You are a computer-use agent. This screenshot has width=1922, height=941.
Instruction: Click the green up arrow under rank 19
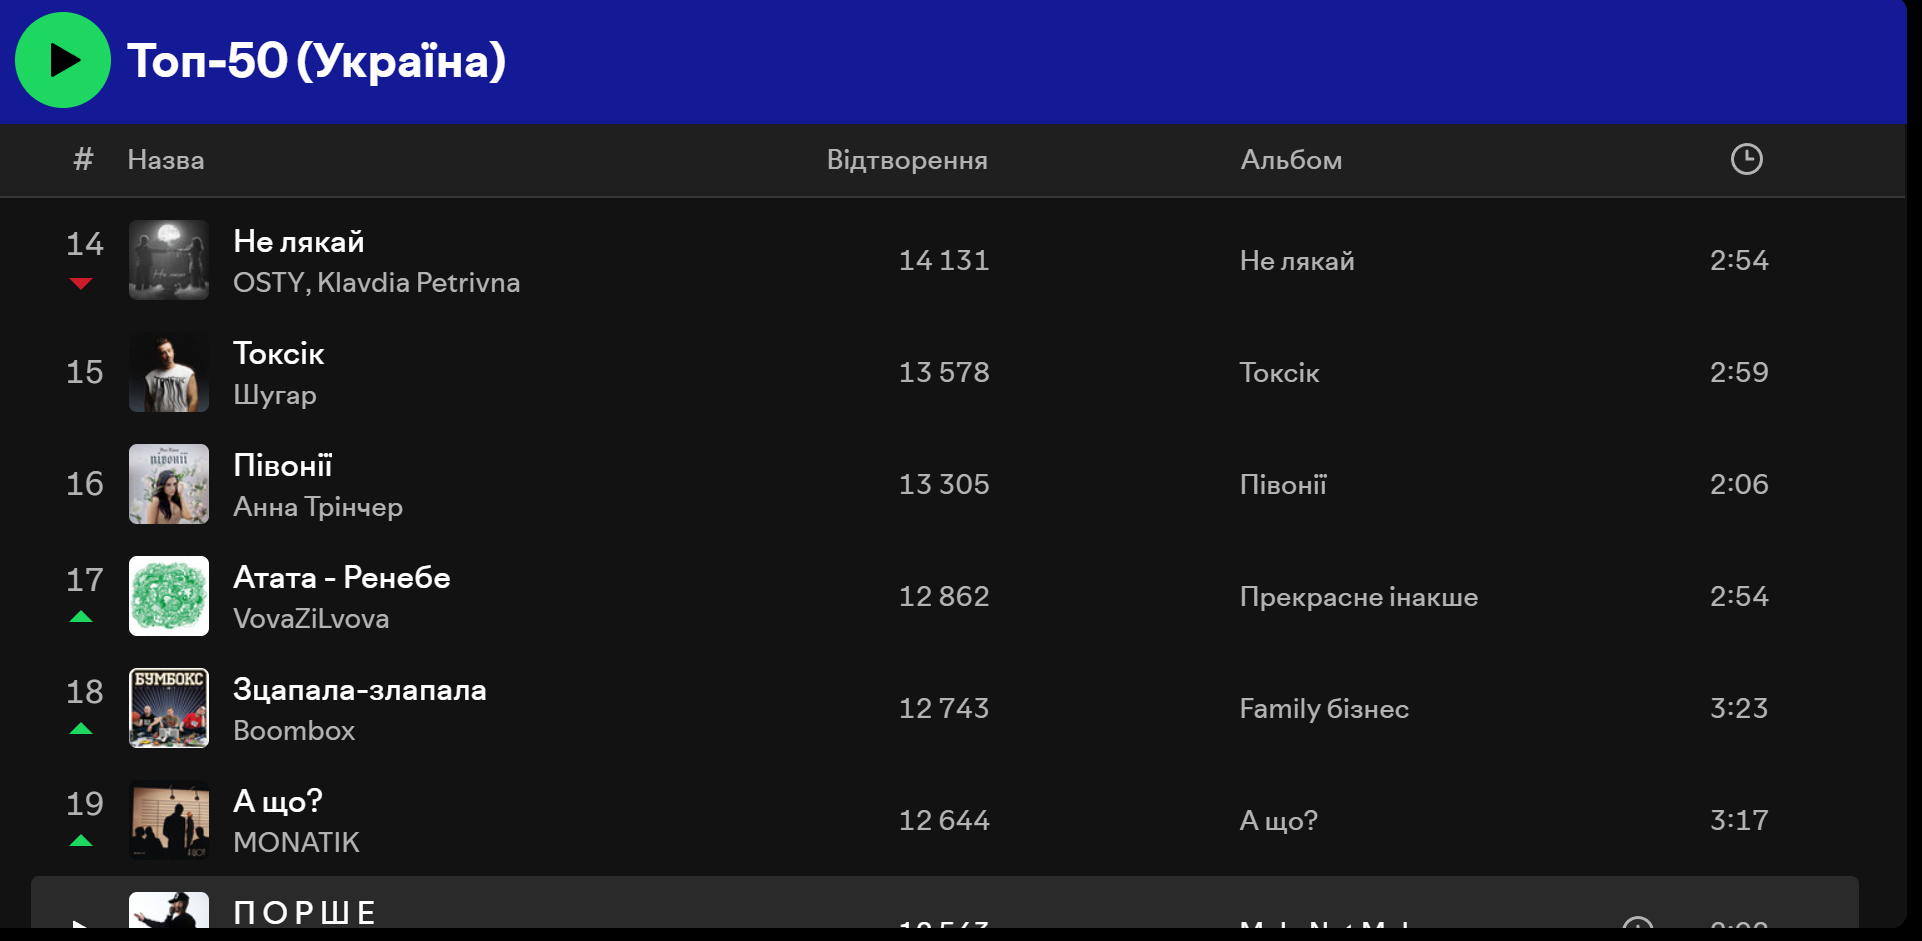coord(82,841)
